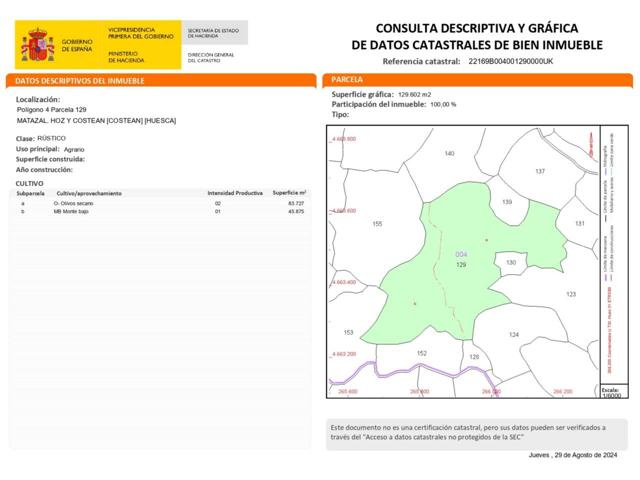Click the 'Este documento no es una certificación' notice

tap(476, 433)
